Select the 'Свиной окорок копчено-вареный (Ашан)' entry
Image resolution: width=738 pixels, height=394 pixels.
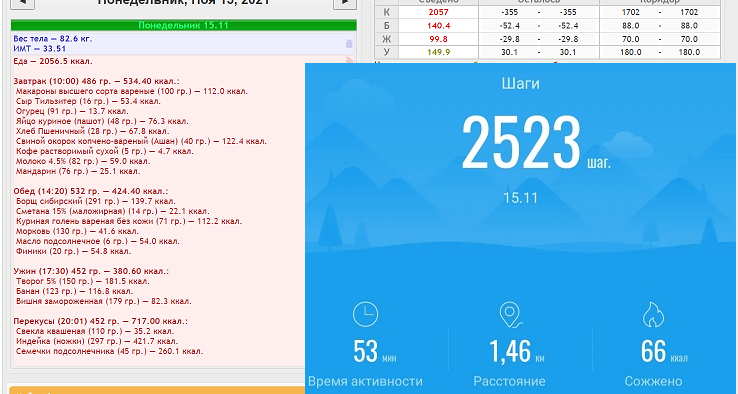tap(141, 141)
